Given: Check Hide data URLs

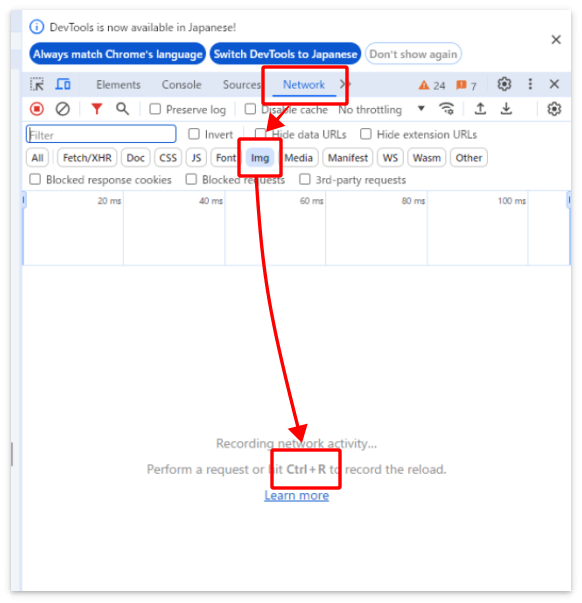Looking at the screenshot, I should click(260, 134).
